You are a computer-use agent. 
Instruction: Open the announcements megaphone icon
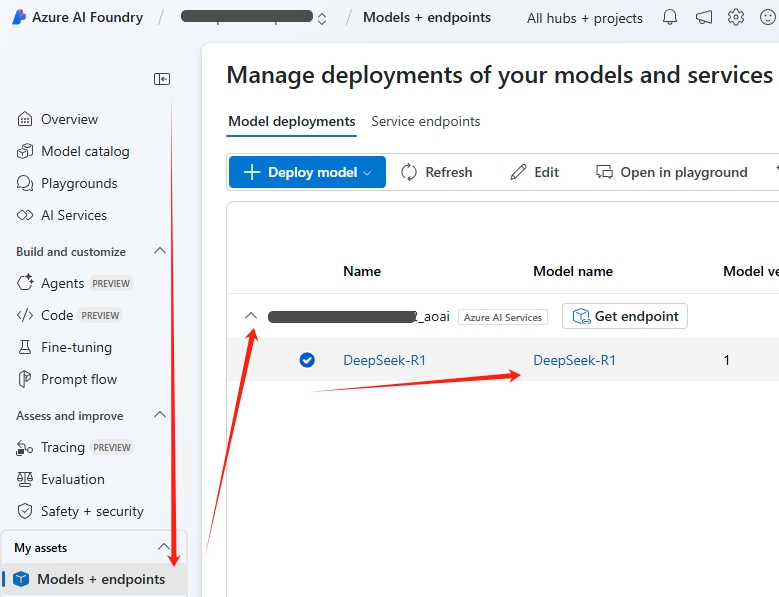point(704,17)
